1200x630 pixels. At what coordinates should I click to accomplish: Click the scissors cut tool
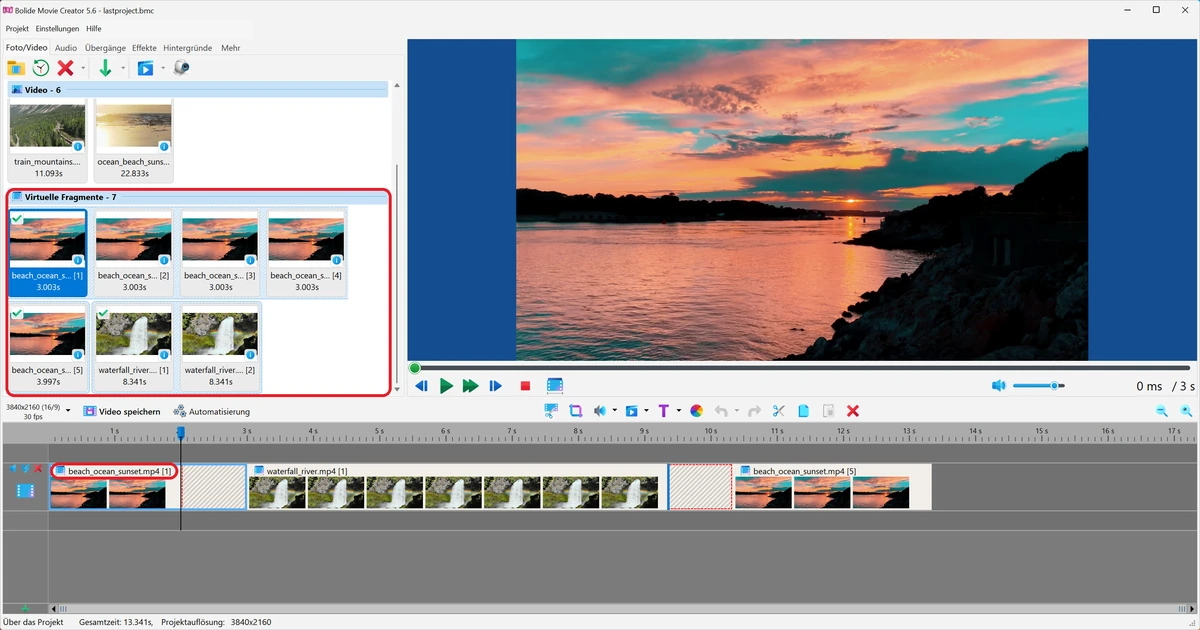[x=779, y=411]
